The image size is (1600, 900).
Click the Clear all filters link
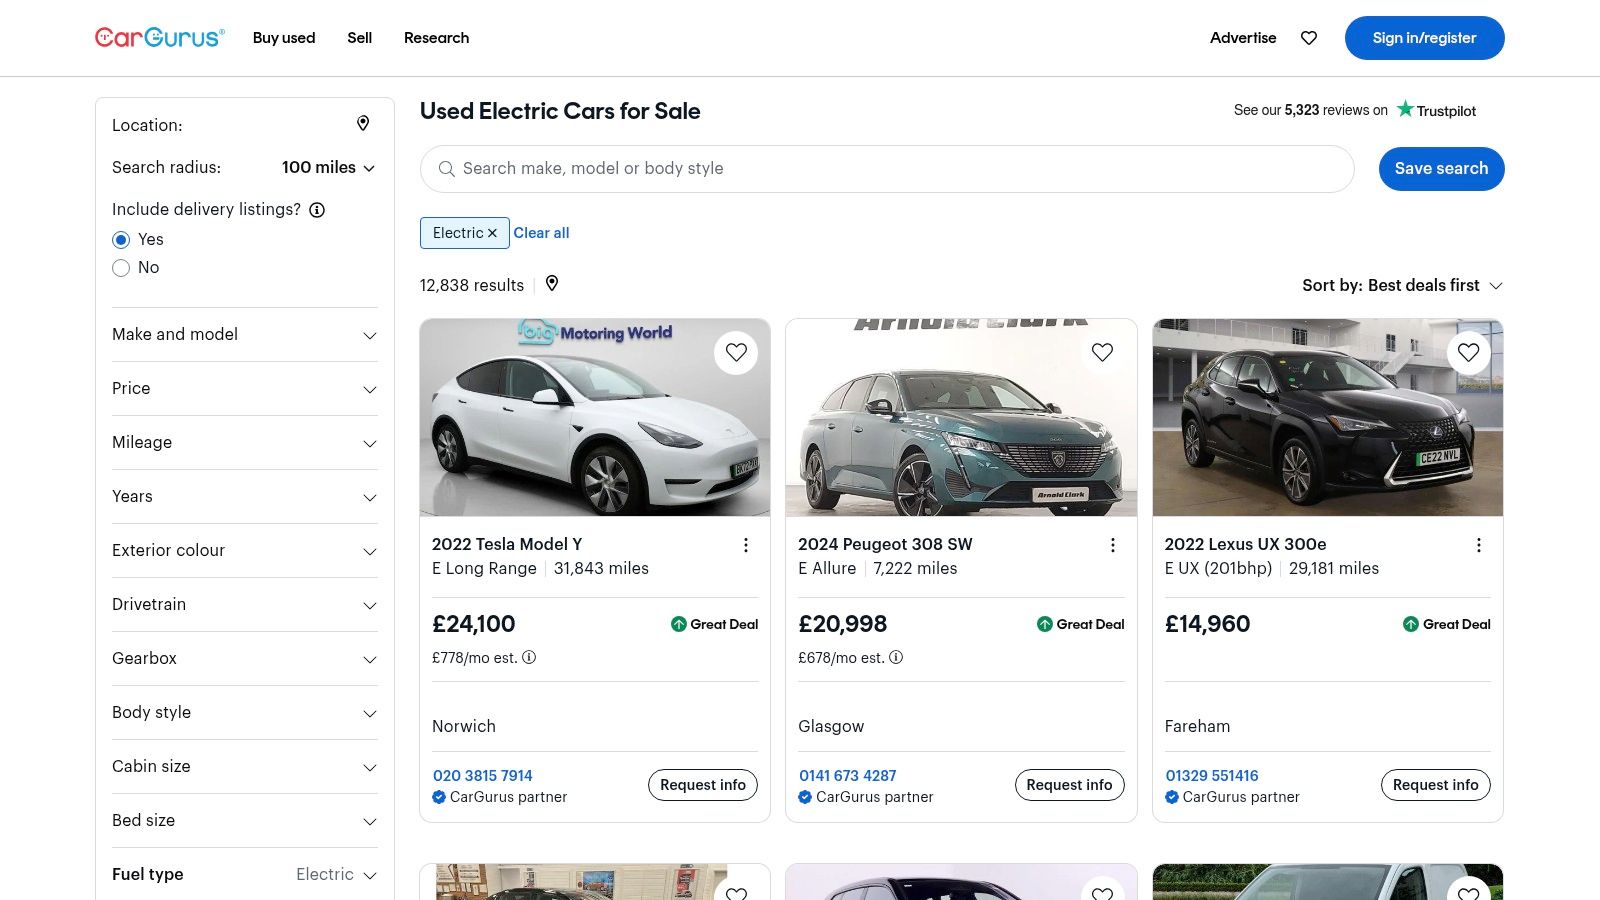541,233
